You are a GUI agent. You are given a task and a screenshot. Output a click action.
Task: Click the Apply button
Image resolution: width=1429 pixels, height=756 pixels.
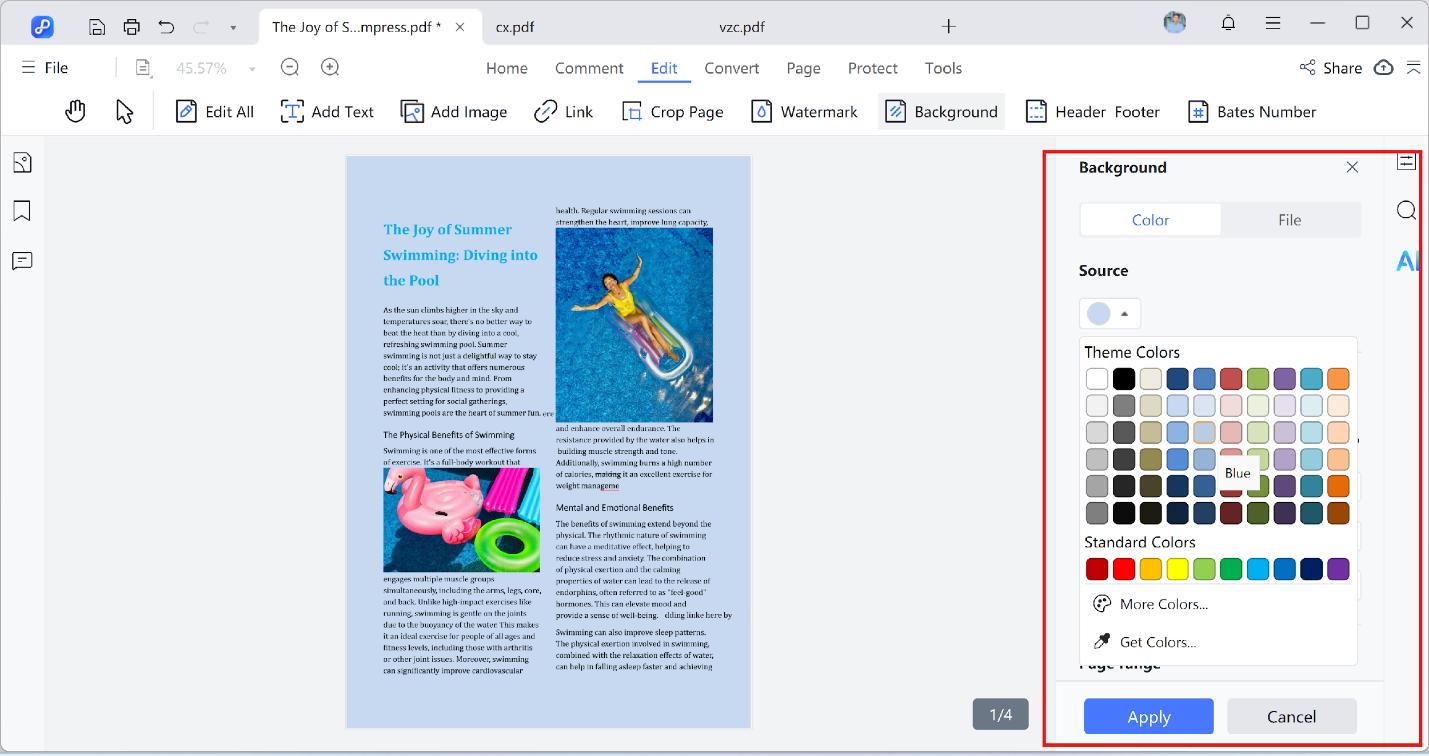pyautogui.click(x=1148, y=716)
